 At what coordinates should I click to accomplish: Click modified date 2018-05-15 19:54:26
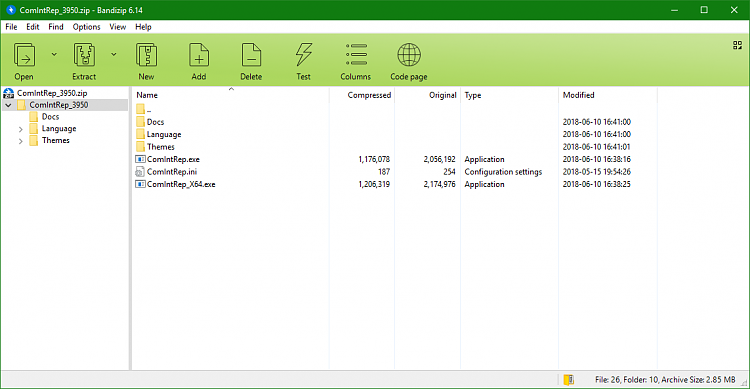pyautogui.click(x=596, y=172)
